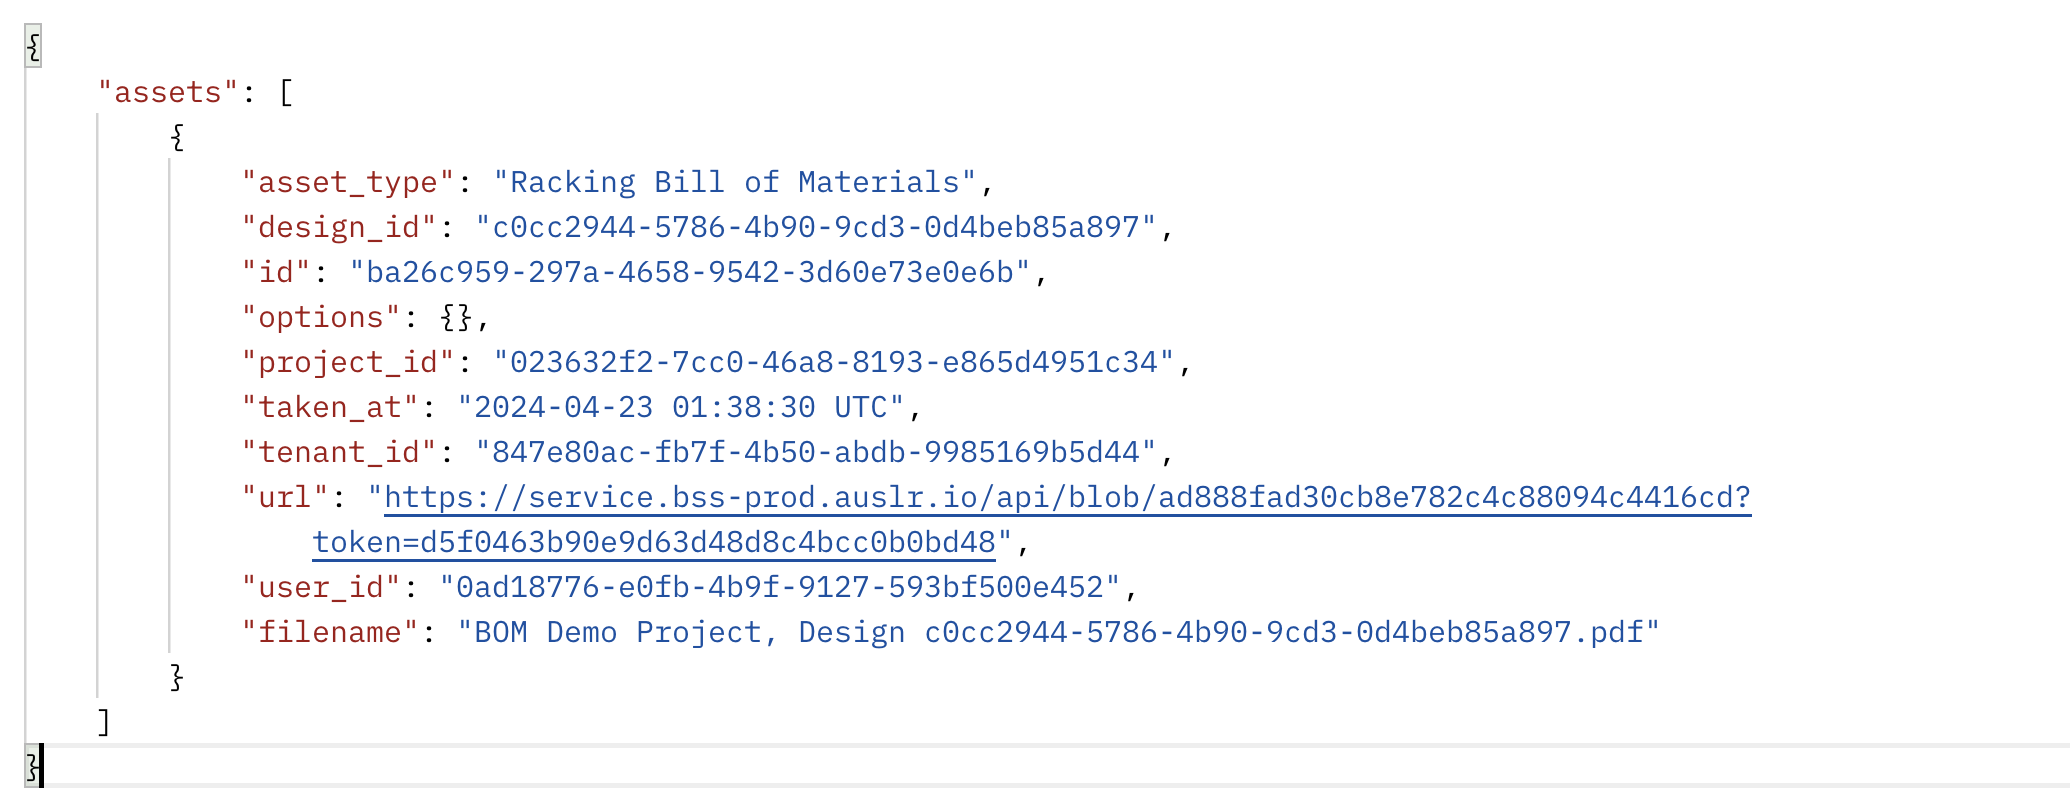This screenshot has height=798, width=2070.
Task: Click the tenant_id value starting with 847e80ac
Action: click(815, 453)
